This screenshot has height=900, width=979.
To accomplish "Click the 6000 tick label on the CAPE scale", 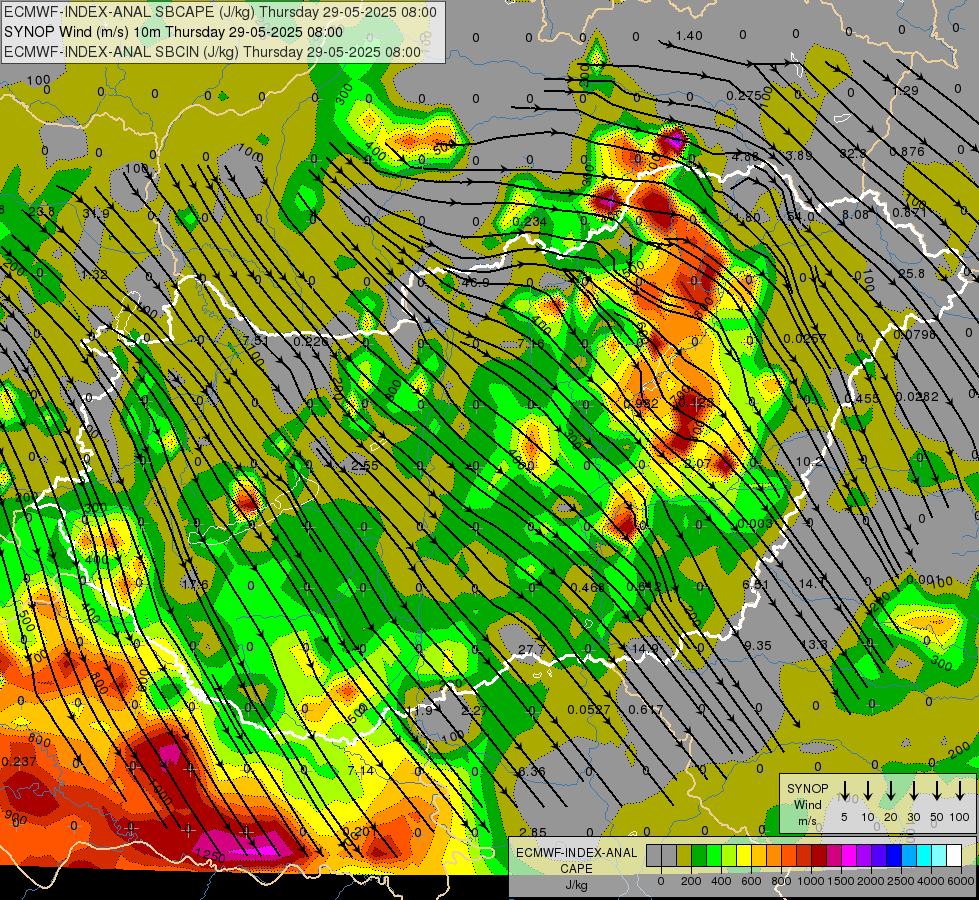I will tap(960, 881).
